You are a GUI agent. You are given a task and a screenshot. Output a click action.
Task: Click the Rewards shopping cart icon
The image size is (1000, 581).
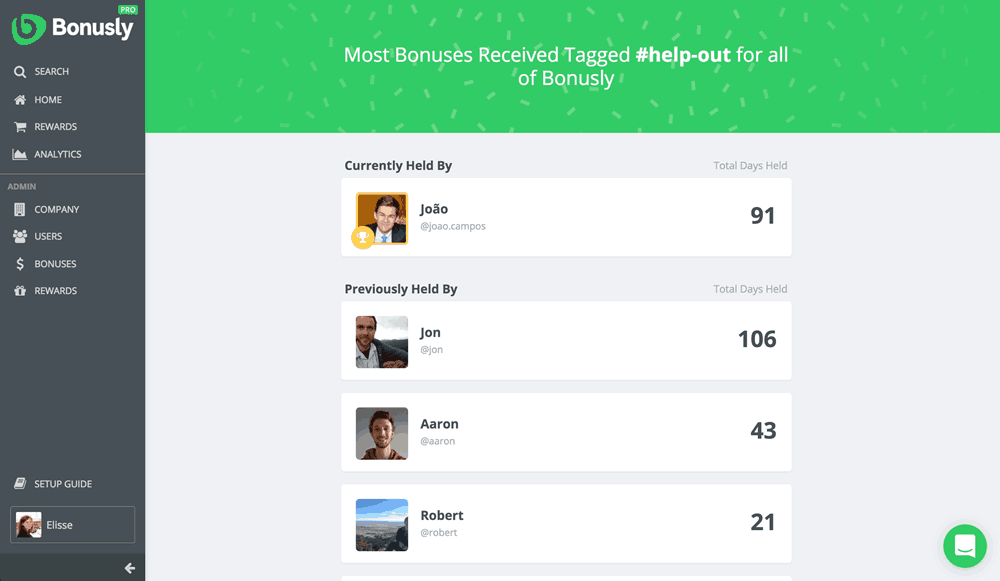pyautogui.click(x=20, y=127)
